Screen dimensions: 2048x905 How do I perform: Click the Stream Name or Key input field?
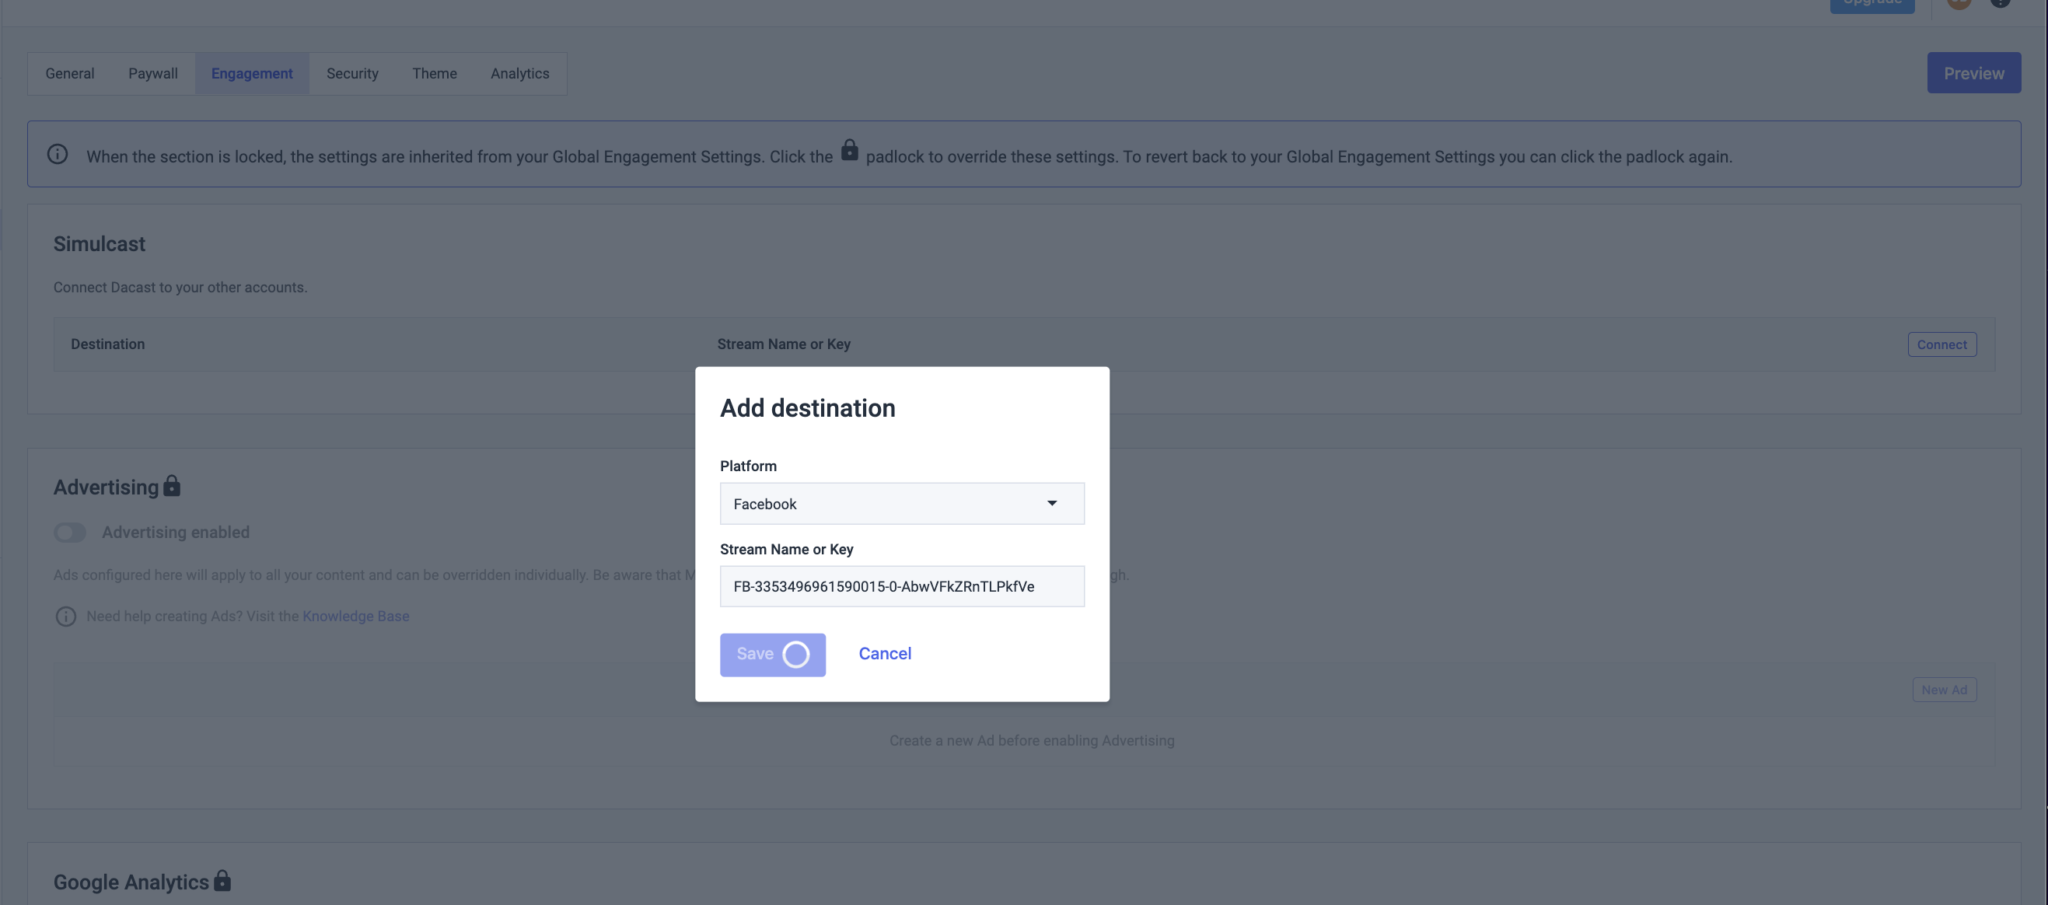pos(901,587)
